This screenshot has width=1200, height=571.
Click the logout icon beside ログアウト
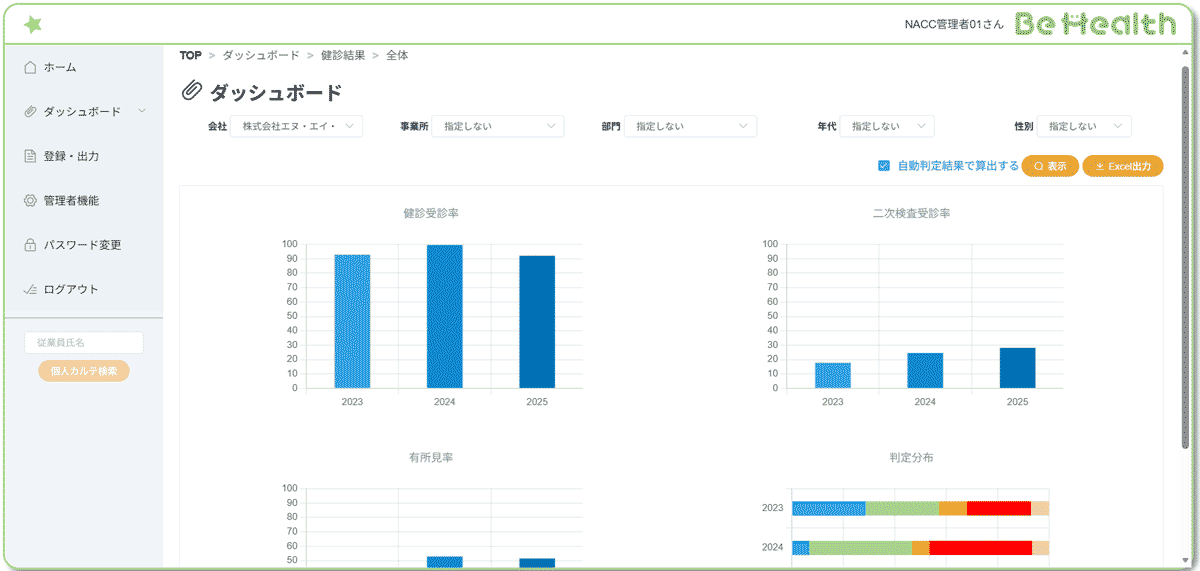(30, 290)
